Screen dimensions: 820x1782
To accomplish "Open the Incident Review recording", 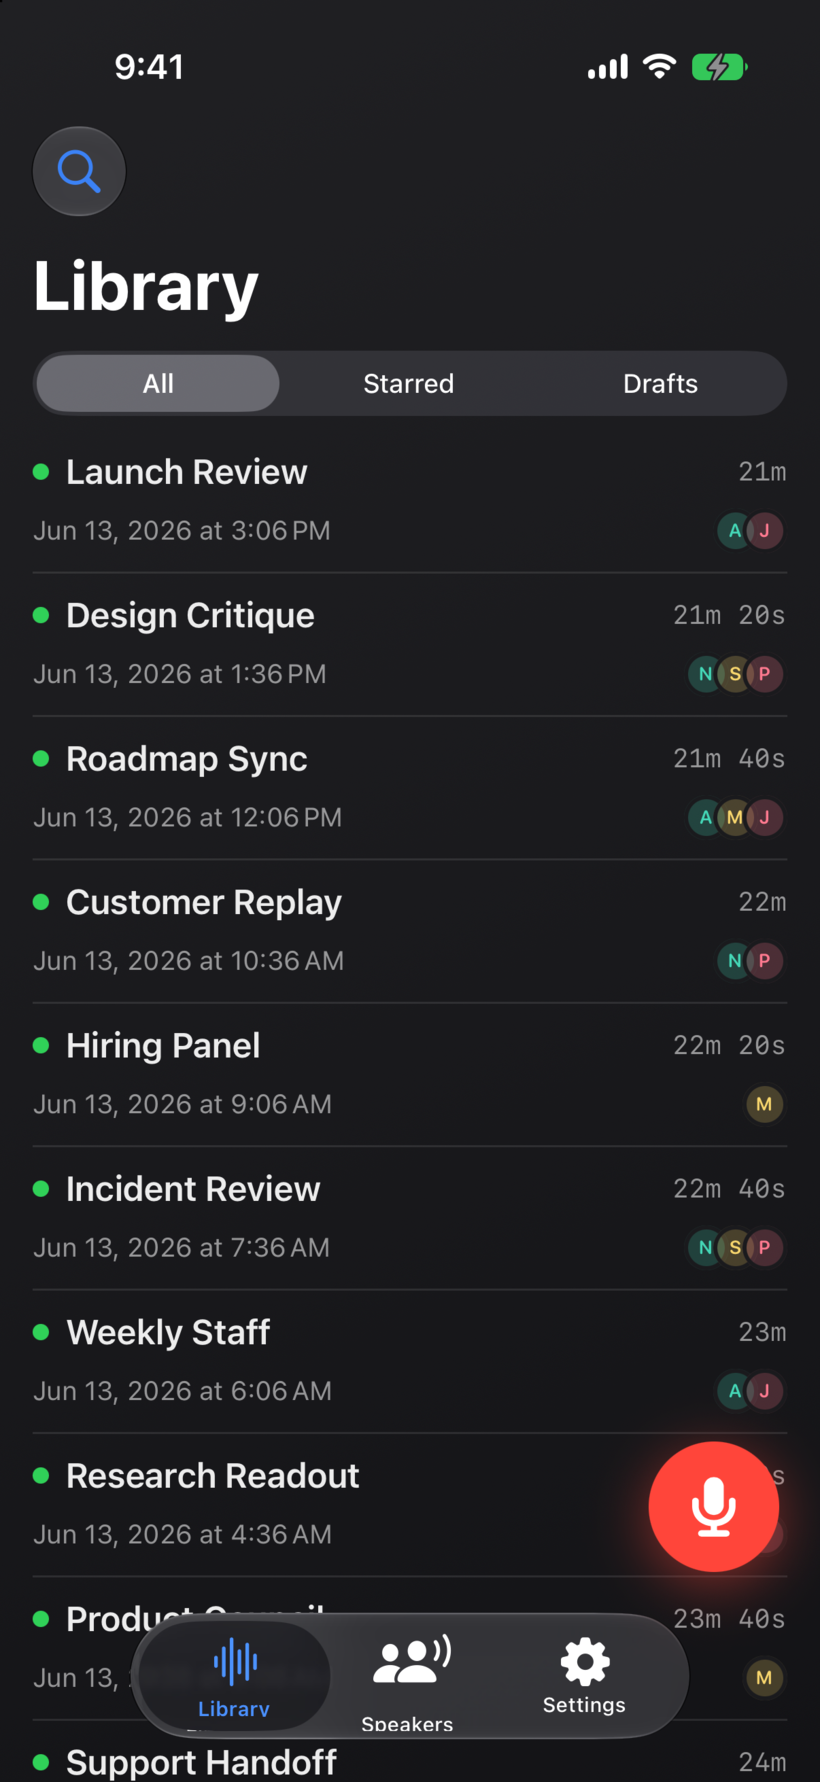I will pyautogui.click(x=410, y=1218).
